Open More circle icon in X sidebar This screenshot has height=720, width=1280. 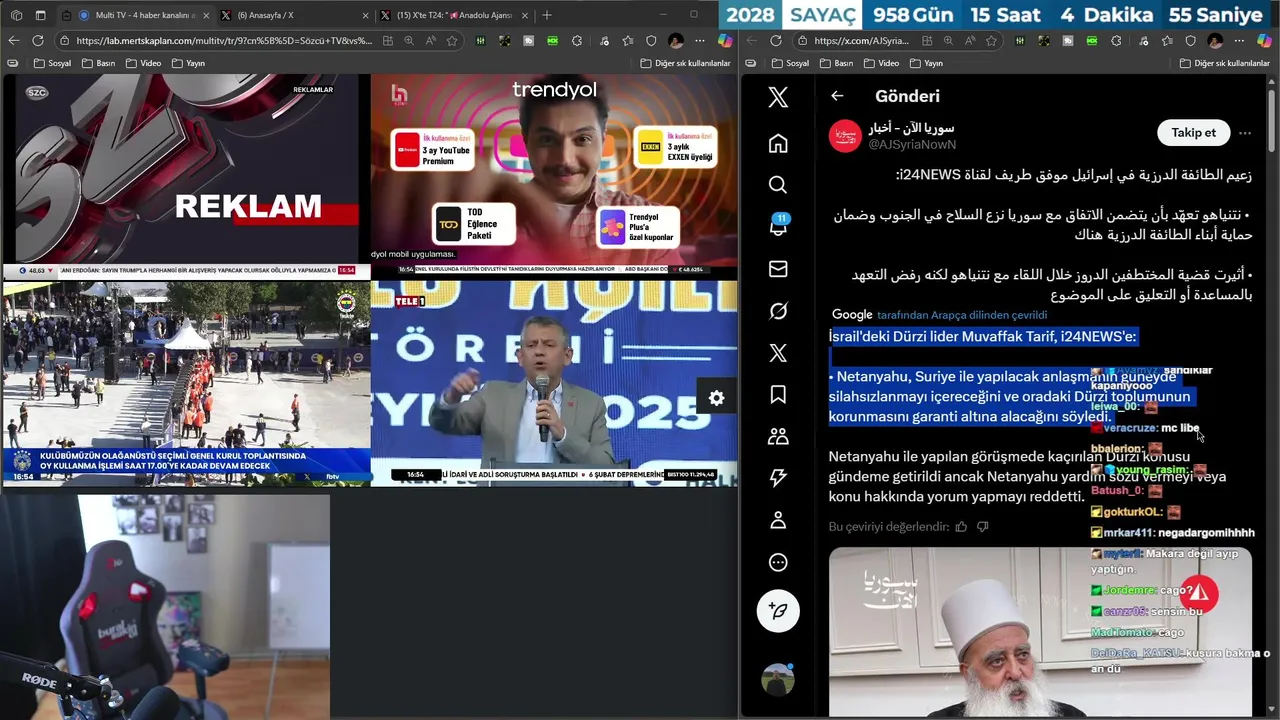coord(778,562)
